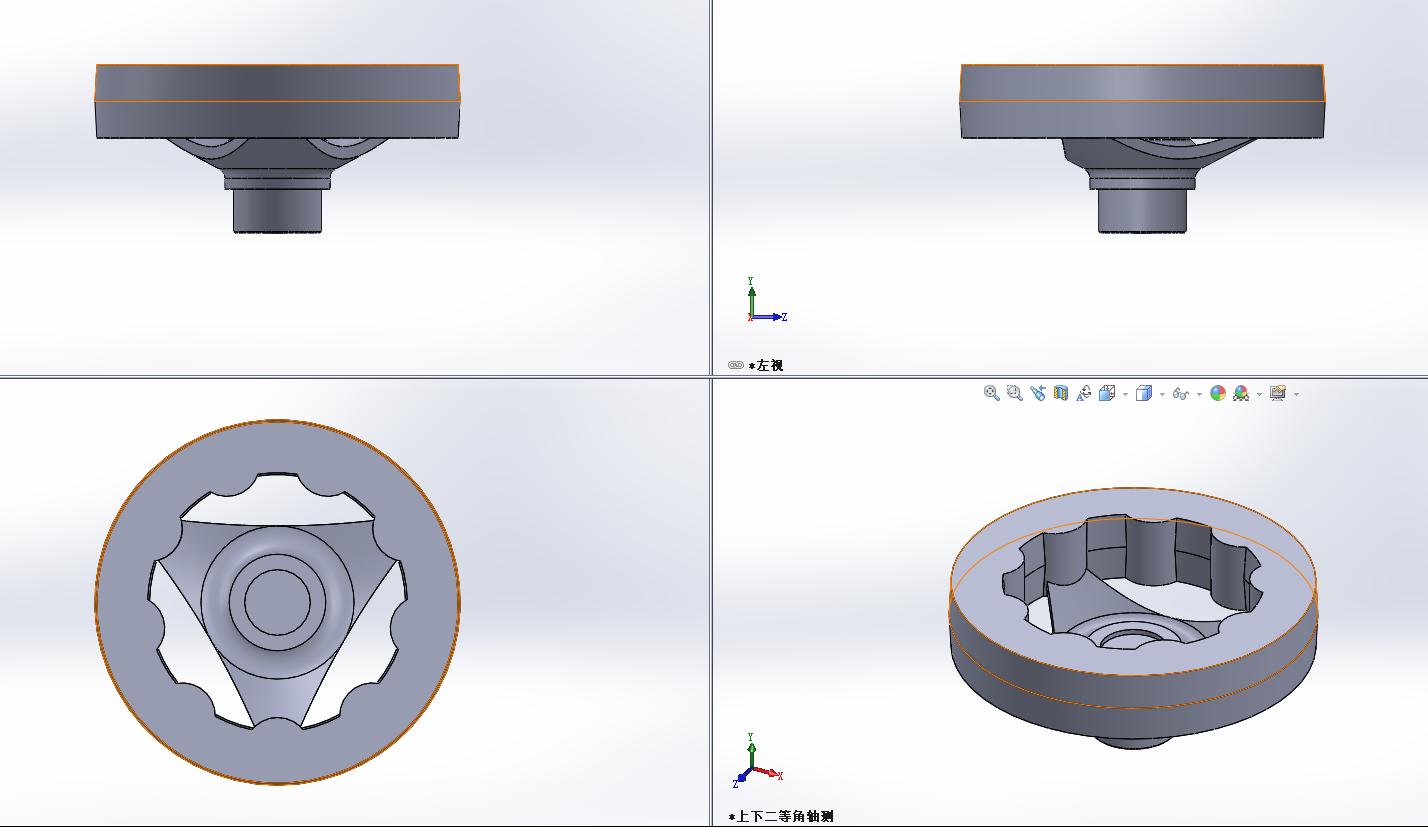This screenshot has height=827, width=1428.
Task: Click the coordinate triad in the 左视 viewport
Action: pyautogui.click(x=766, y=301)
